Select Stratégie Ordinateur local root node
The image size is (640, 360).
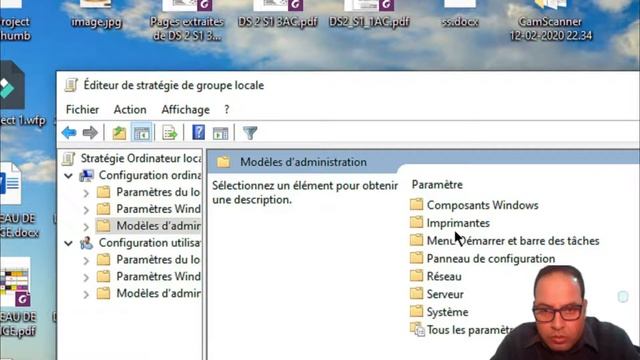click(x=141, y=158)
